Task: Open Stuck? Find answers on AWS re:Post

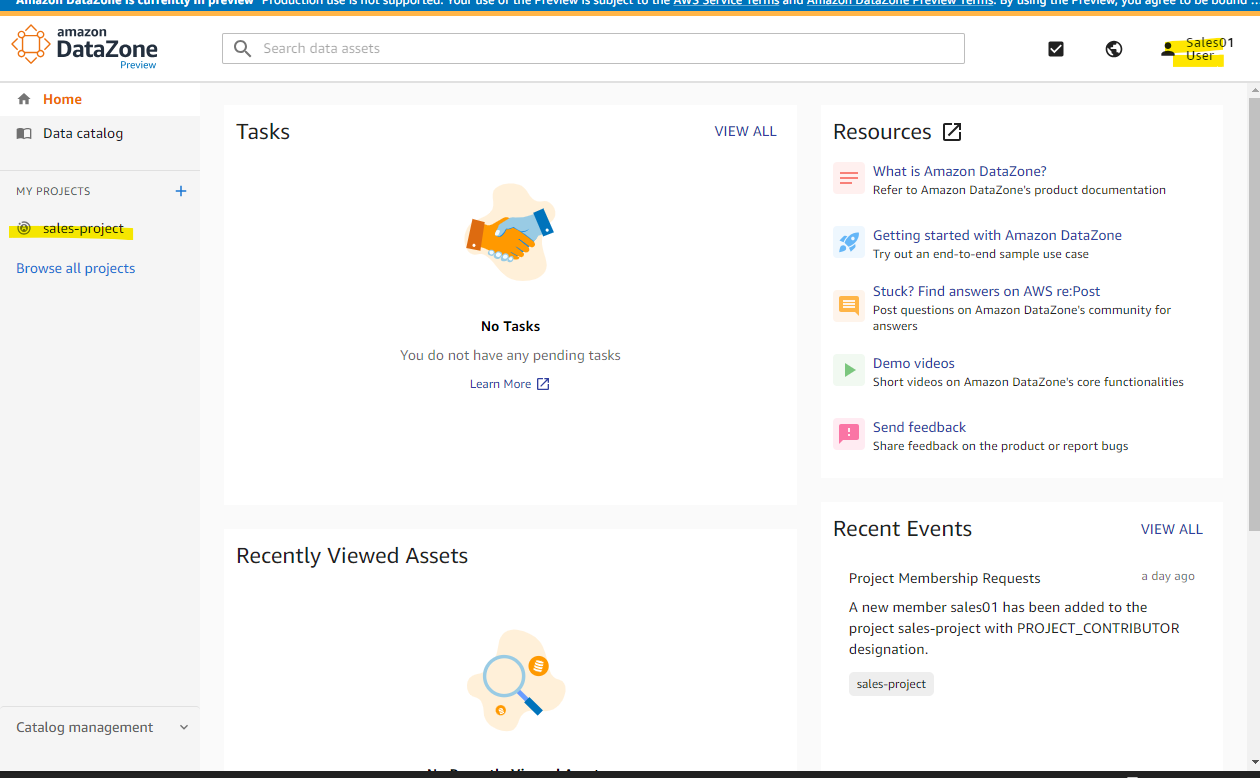Action: (986, 291)
